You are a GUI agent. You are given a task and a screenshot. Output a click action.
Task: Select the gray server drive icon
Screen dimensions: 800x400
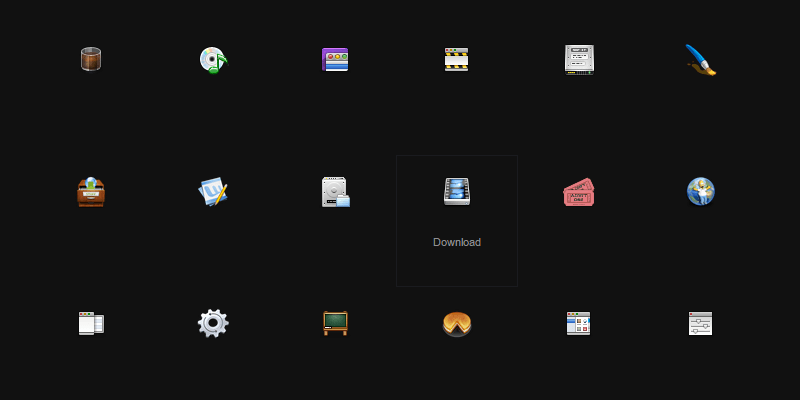(x=579, y=60)
